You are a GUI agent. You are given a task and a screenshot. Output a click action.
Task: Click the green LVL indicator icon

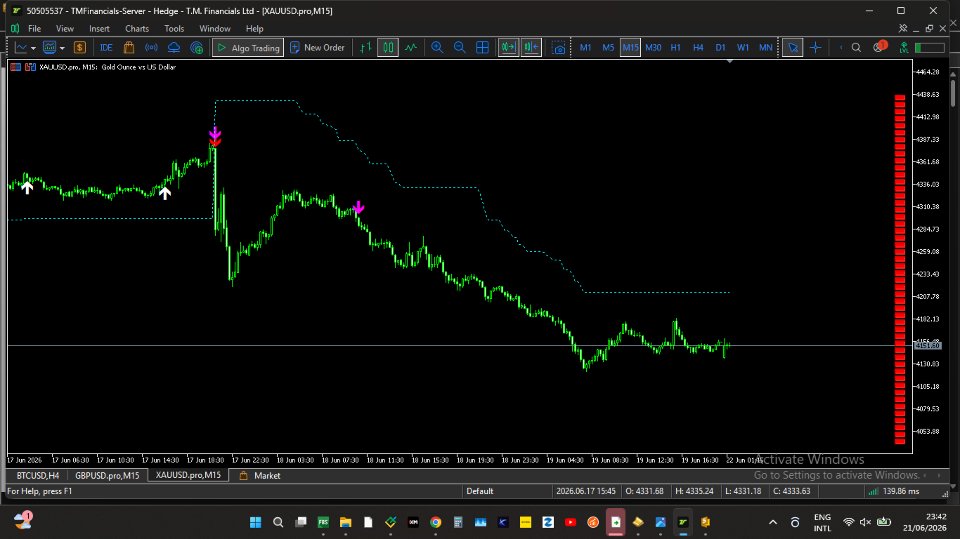[904, 47]
